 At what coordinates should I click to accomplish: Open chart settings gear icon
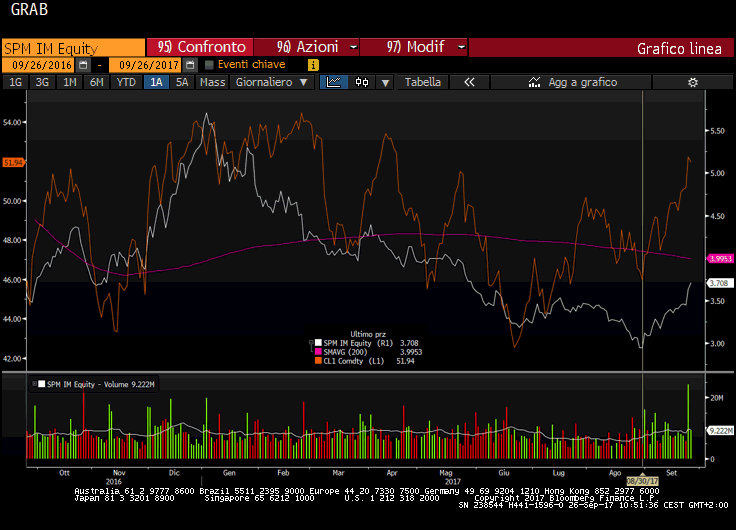click(x=692, y=82)
